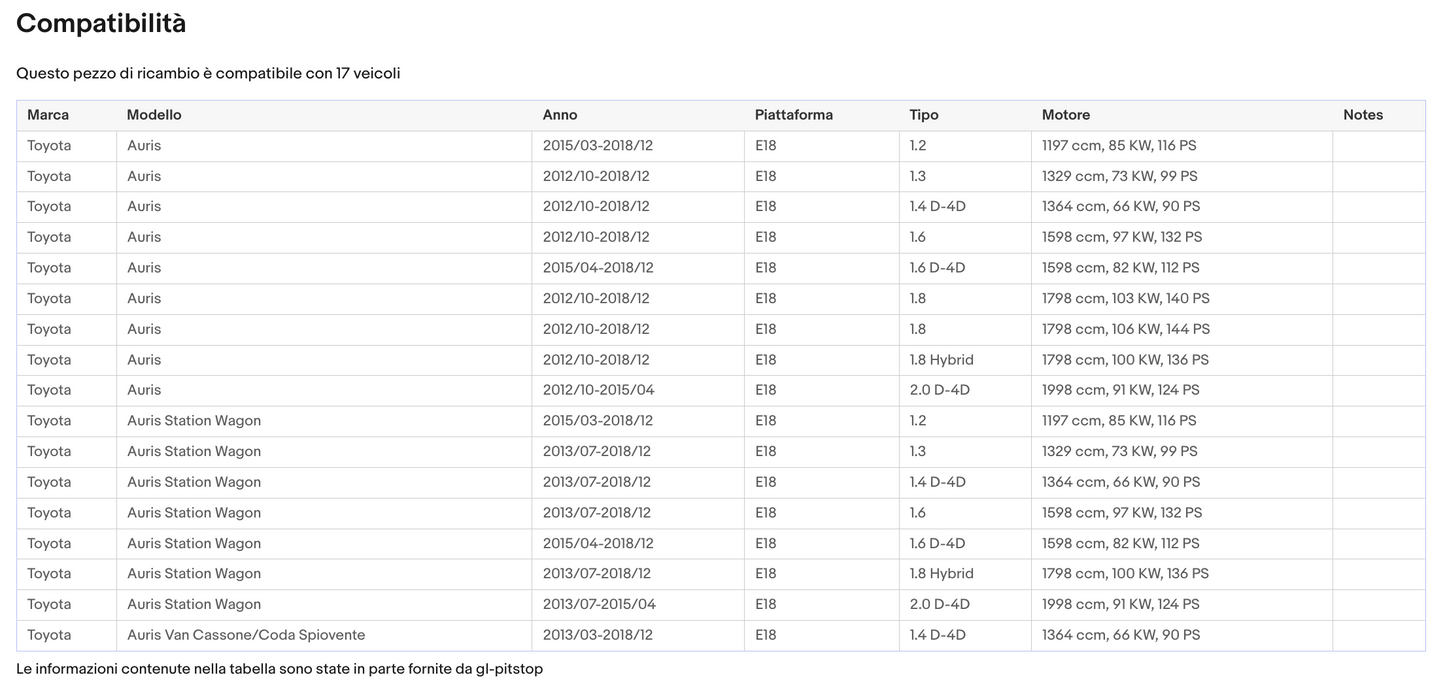Click the Toyota cell in the last row
Screen dimensions: 1445x690
coord(49,635)
